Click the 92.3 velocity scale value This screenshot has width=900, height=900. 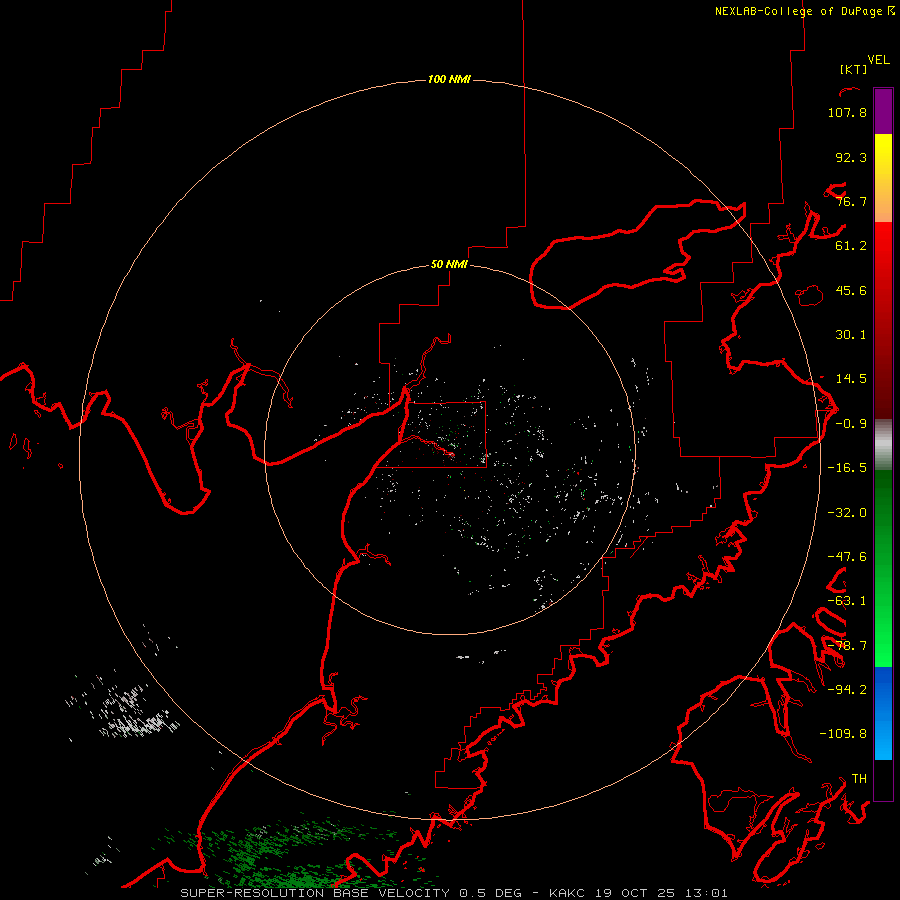pos(851,157)
